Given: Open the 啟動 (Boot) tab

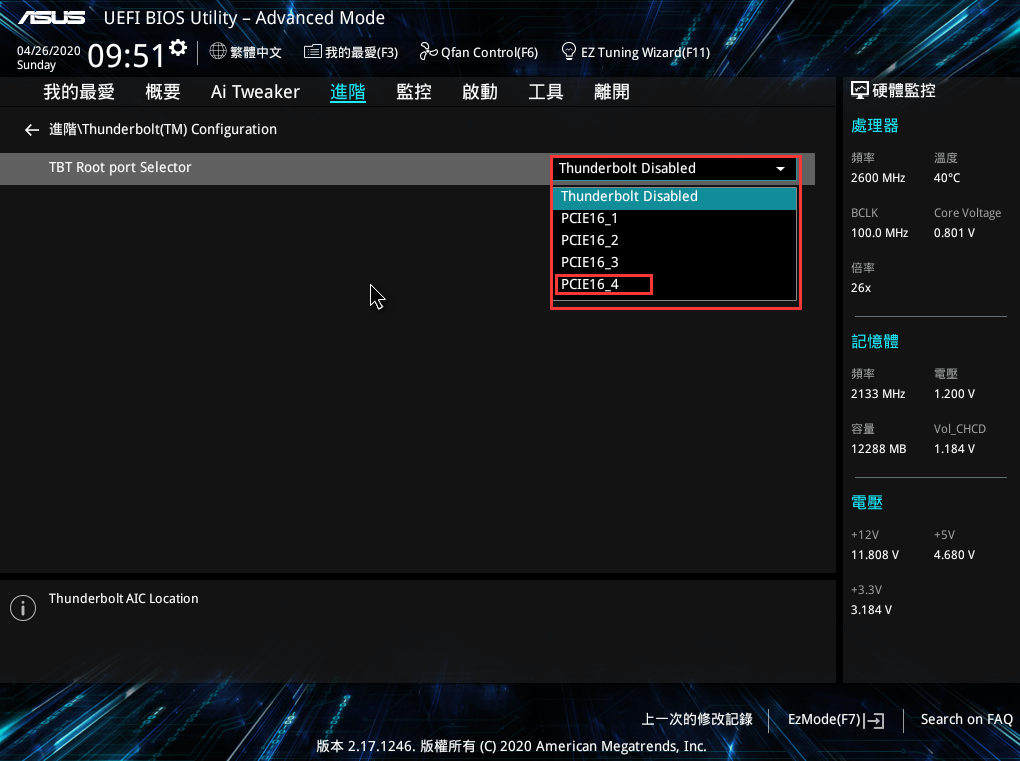Looking at the screenshot, I should tap(479, 92).
